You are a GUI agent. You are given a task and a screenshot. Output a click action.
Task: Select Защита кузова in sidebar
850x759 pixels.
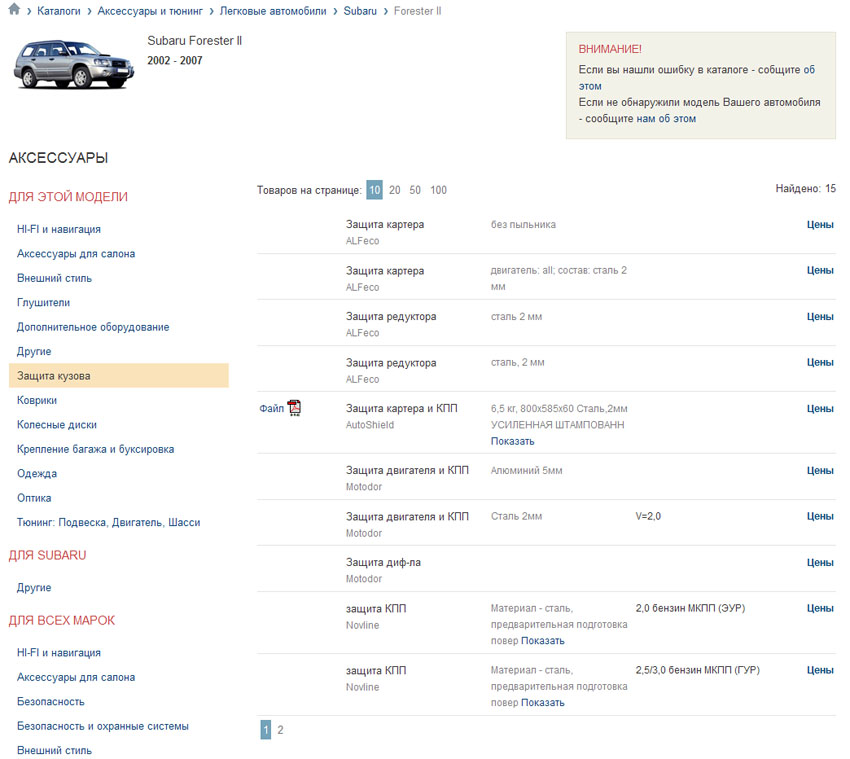point(54,376)
